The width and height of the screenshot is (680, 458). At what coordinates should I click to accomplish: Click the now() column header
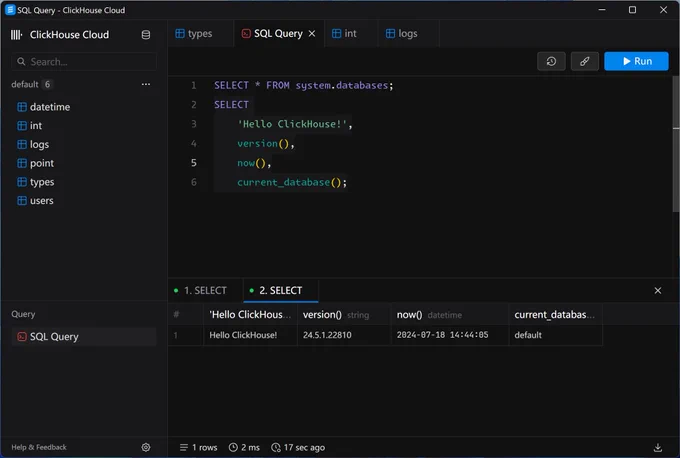click(x=450, y=314)
